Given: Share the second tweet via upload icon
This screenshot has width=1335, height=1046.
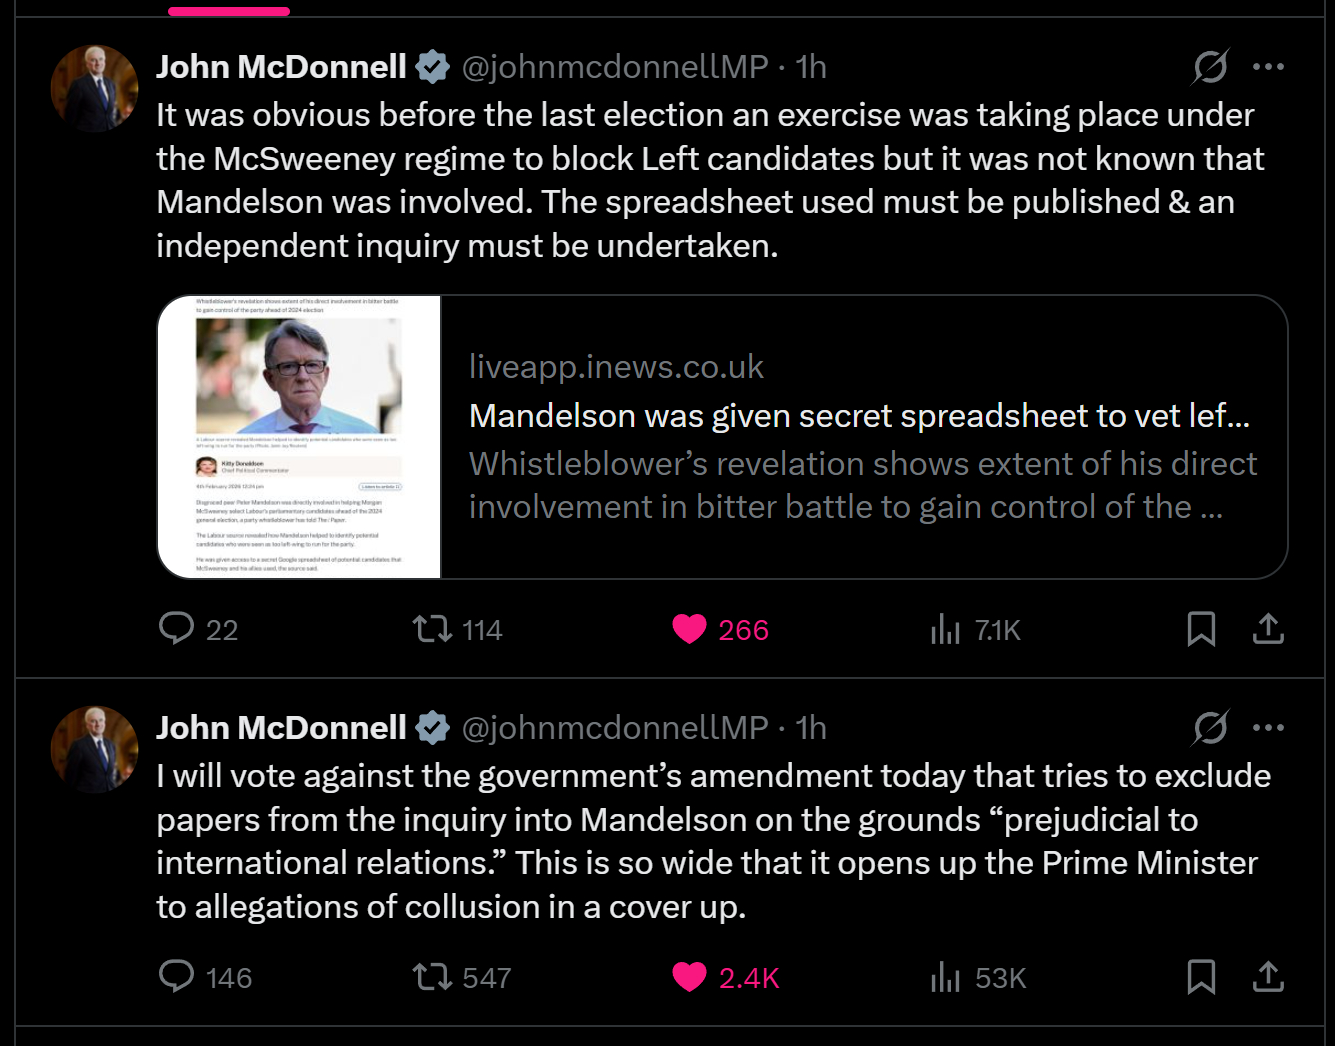Looking at the screenshot, I should [x=1268, y=977].
